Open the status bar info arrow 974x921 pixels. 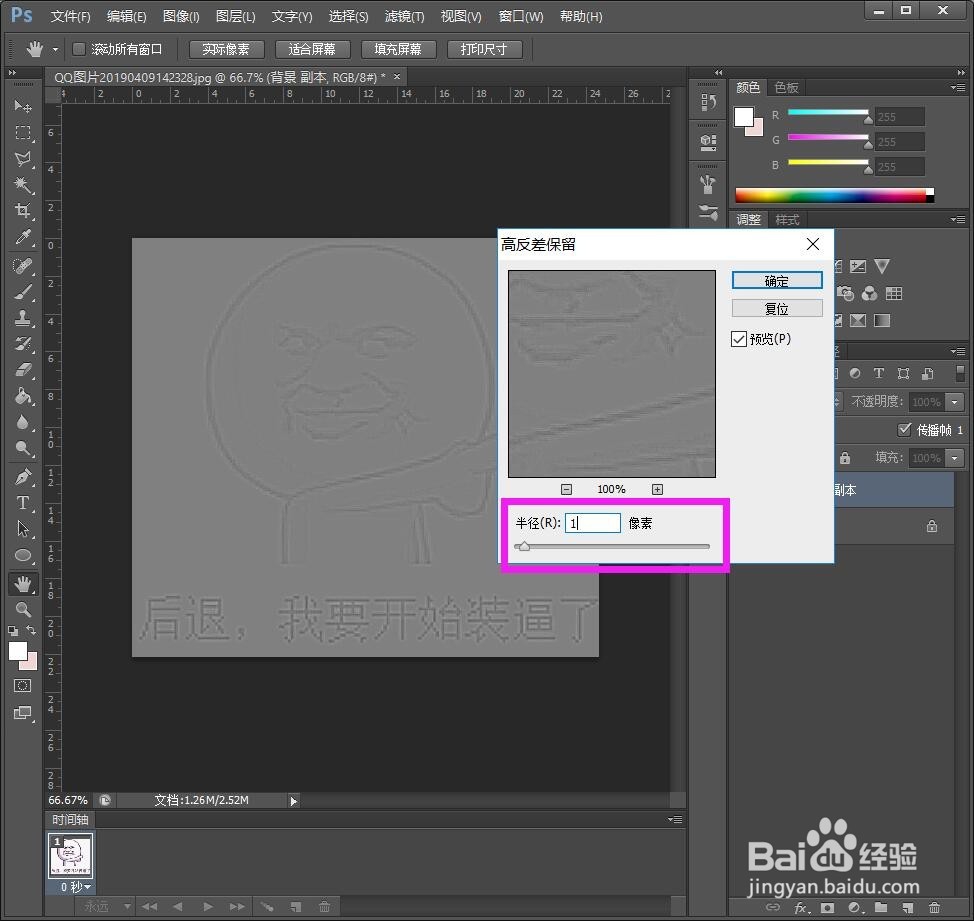pyautogui.click(x=294, y=801)
